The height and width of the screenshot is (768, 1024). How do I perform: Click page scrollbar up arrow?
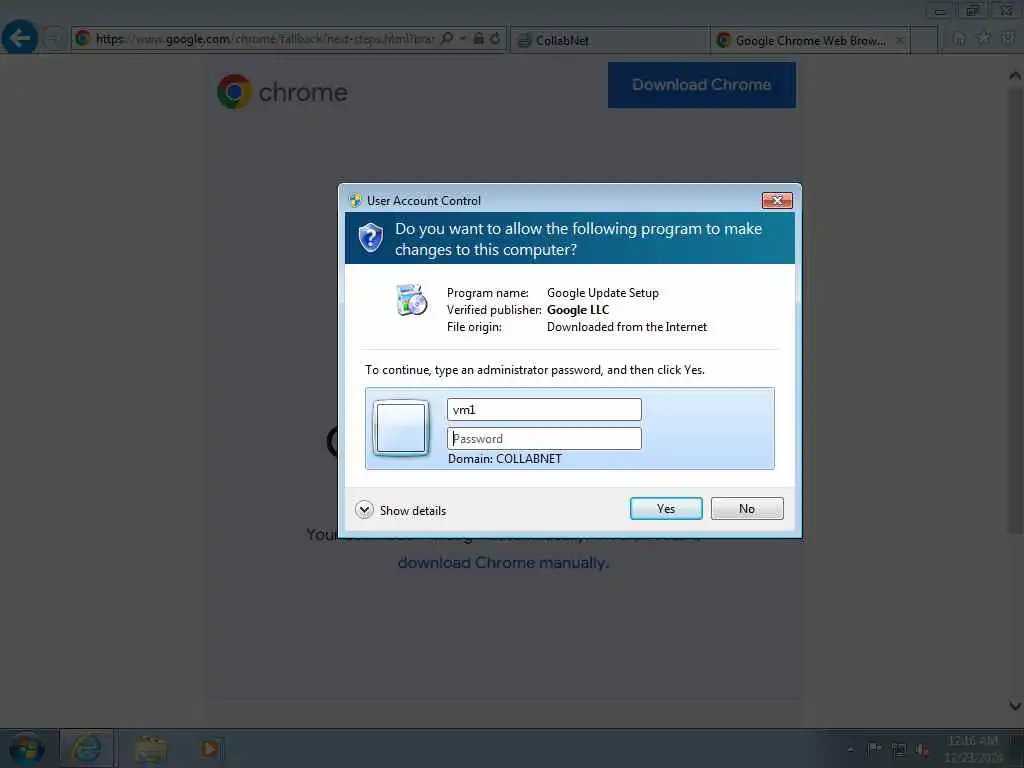click(1015, 76)
